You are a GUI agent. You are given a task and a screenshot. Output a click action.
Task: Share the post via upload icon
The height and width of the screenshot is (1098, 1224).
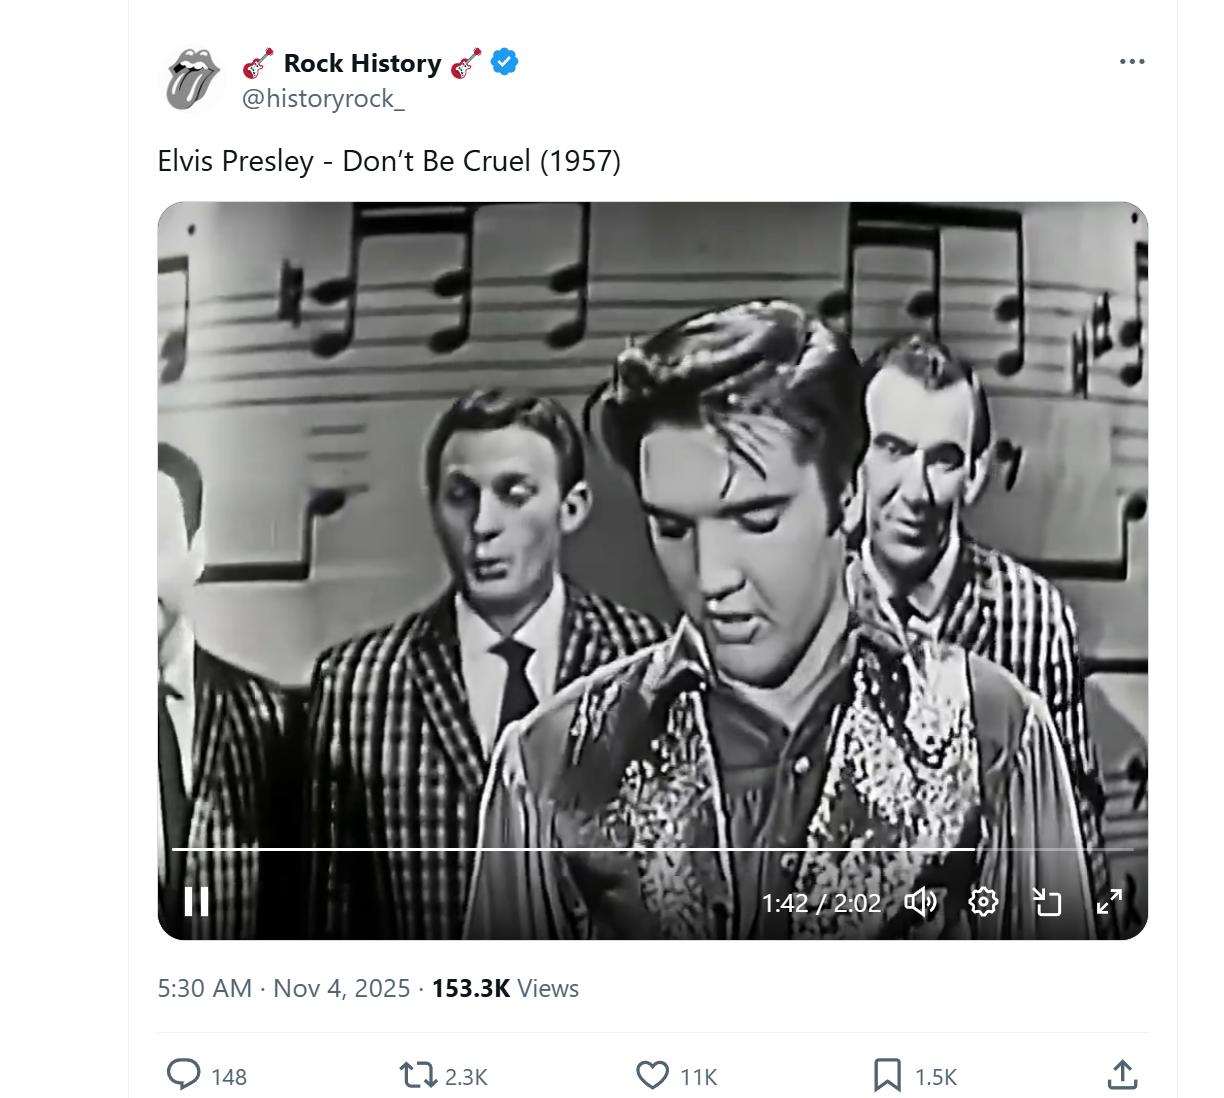coord(1122,1075)
